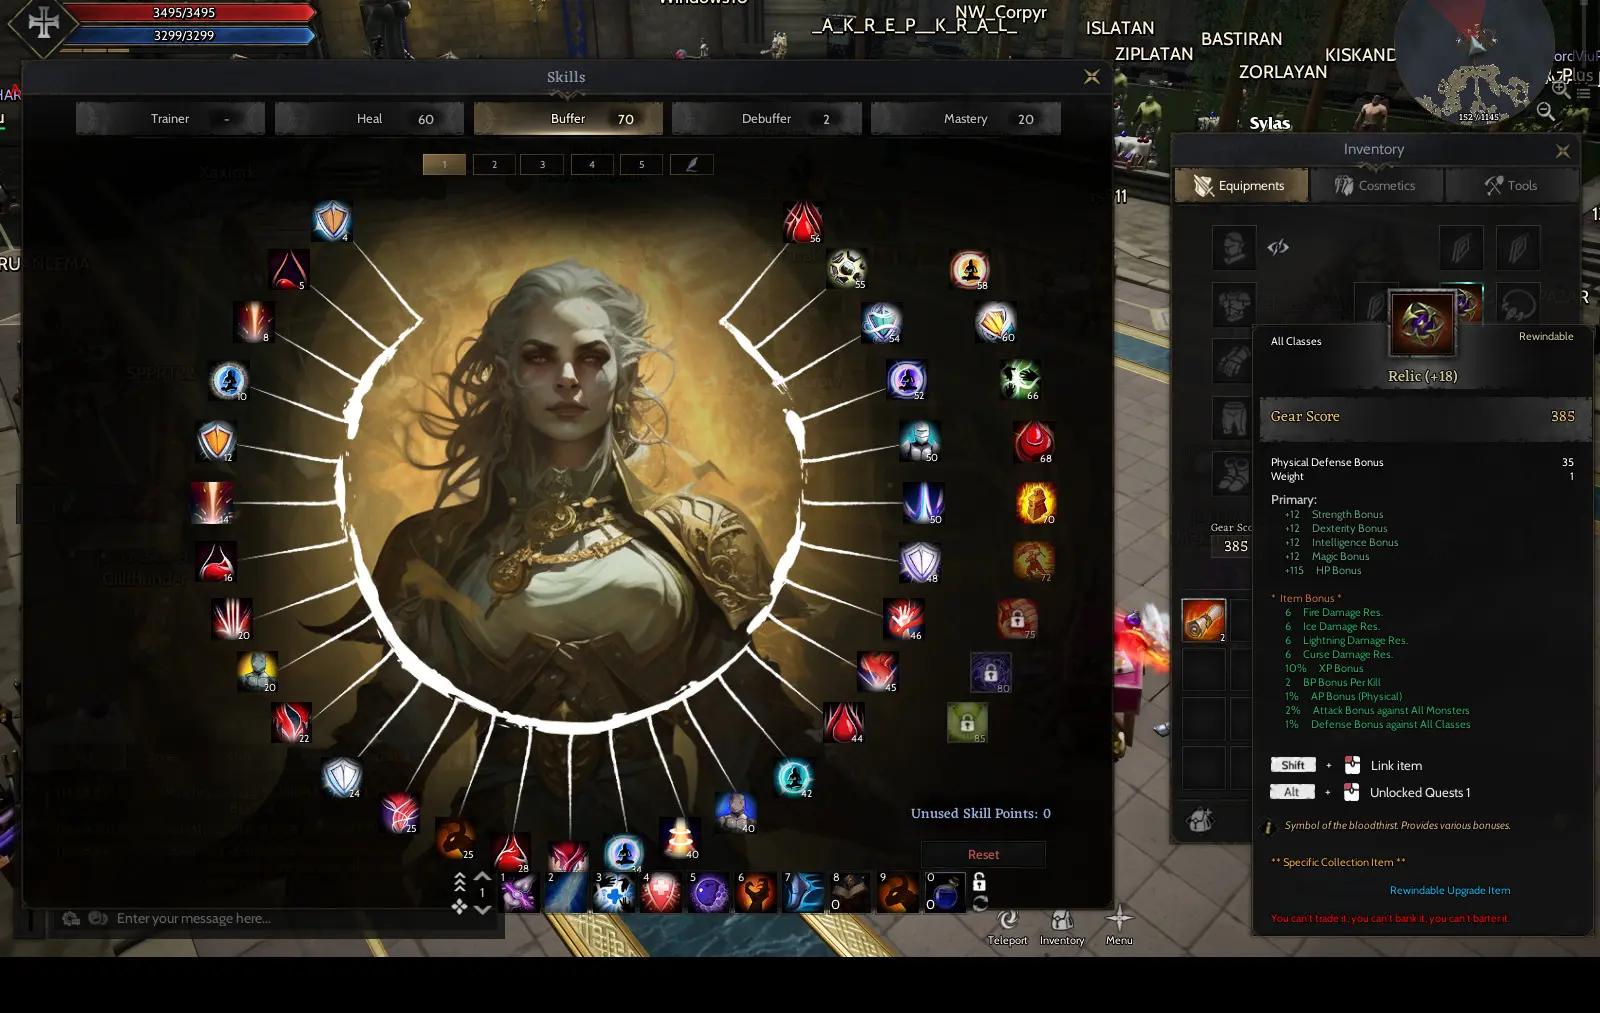The image size is (1600, 1013).
Task: Click the red health bar 3495/3495
Action: [190, 12]
